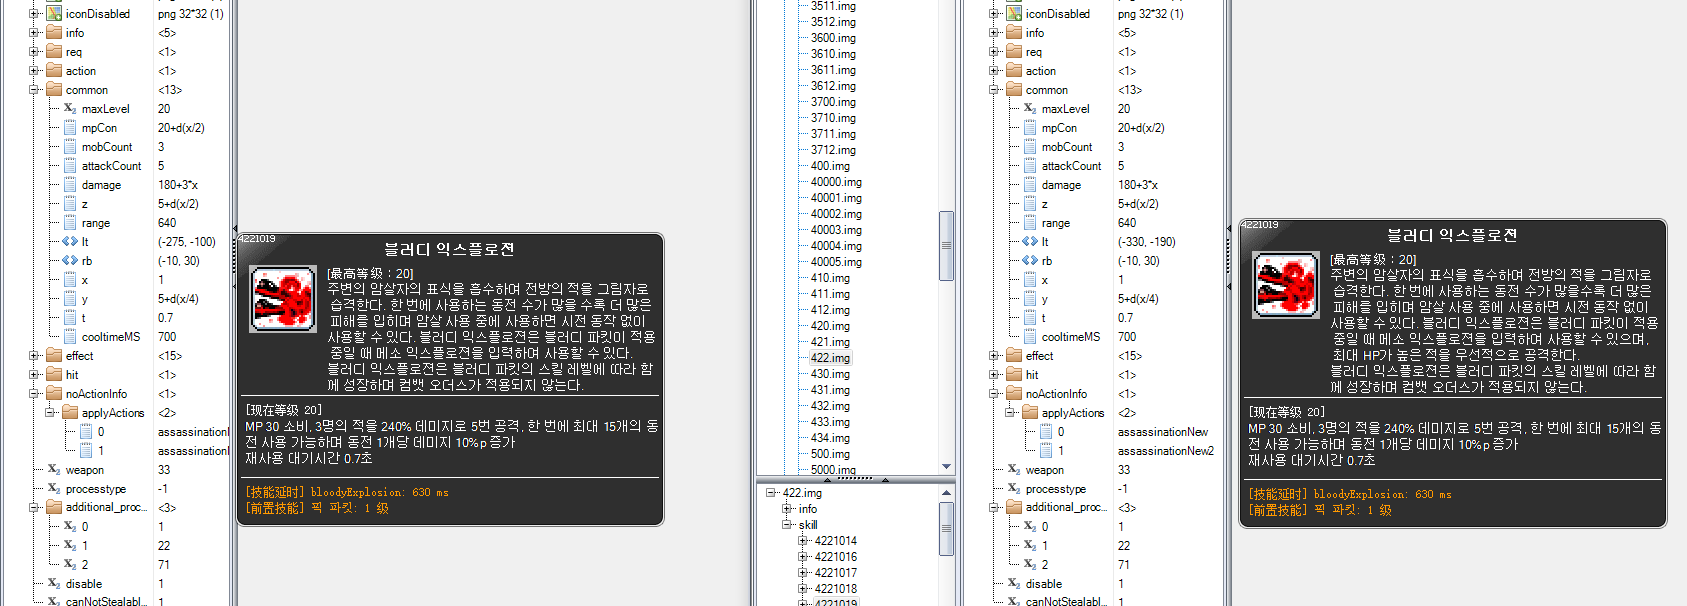Select the cooltimeMS document icon in left panel

click(70, 337)
